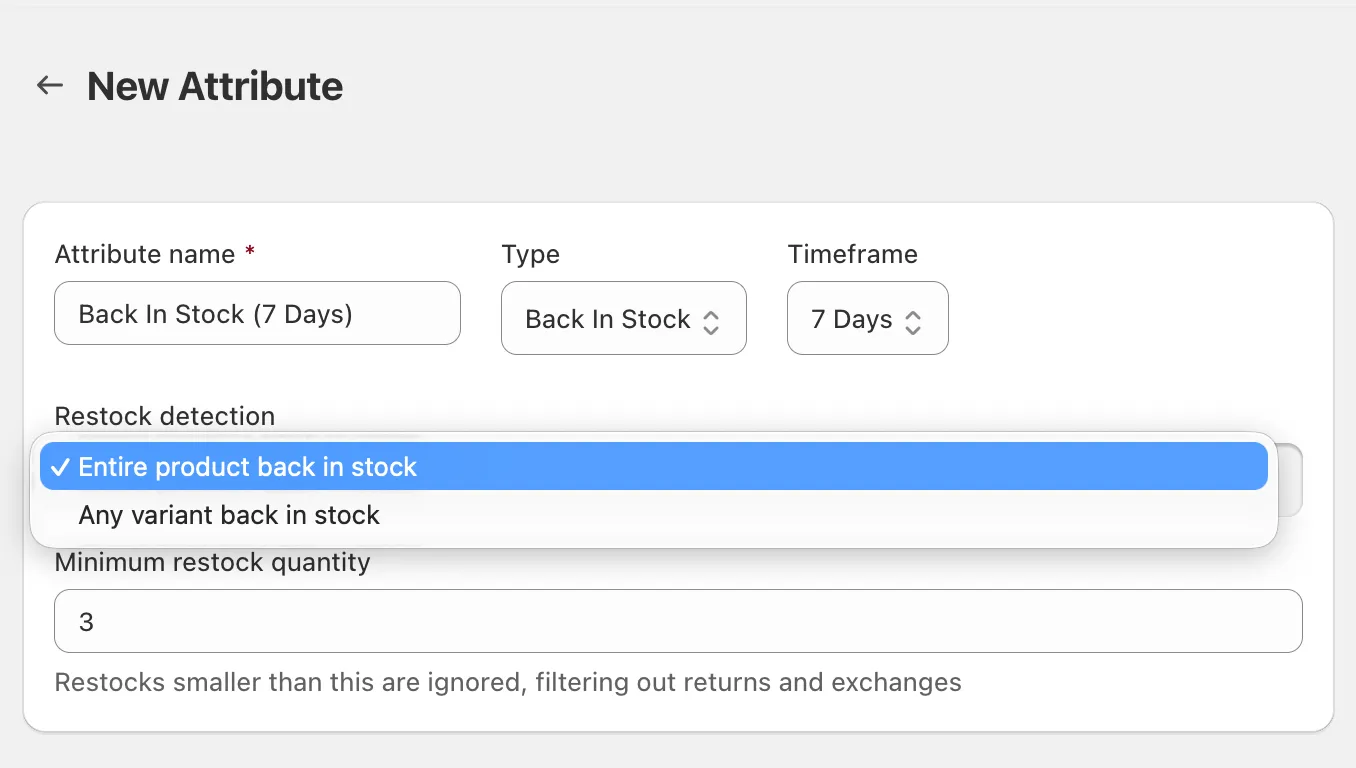Screen dimensions: 1356x768
Task: Click the Minimum restock quantity label
Action: tap(213, 562)
